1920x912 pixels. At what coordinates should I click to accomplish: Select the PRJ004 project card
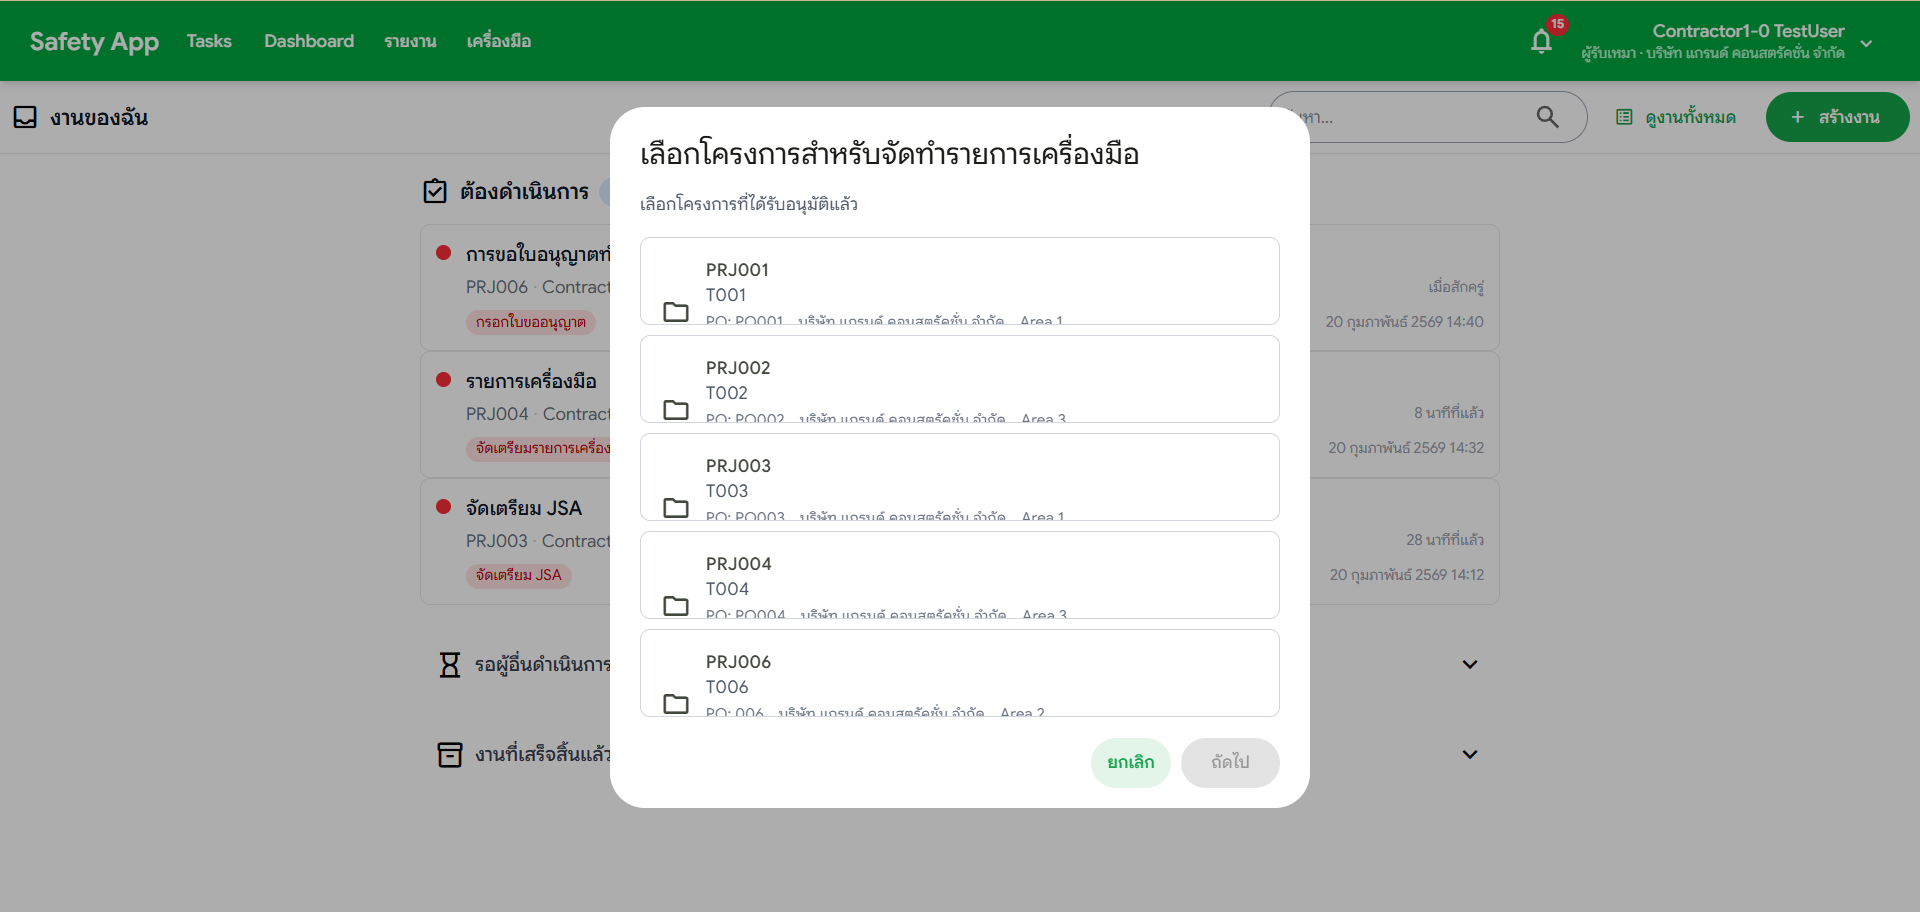(959, 575)
